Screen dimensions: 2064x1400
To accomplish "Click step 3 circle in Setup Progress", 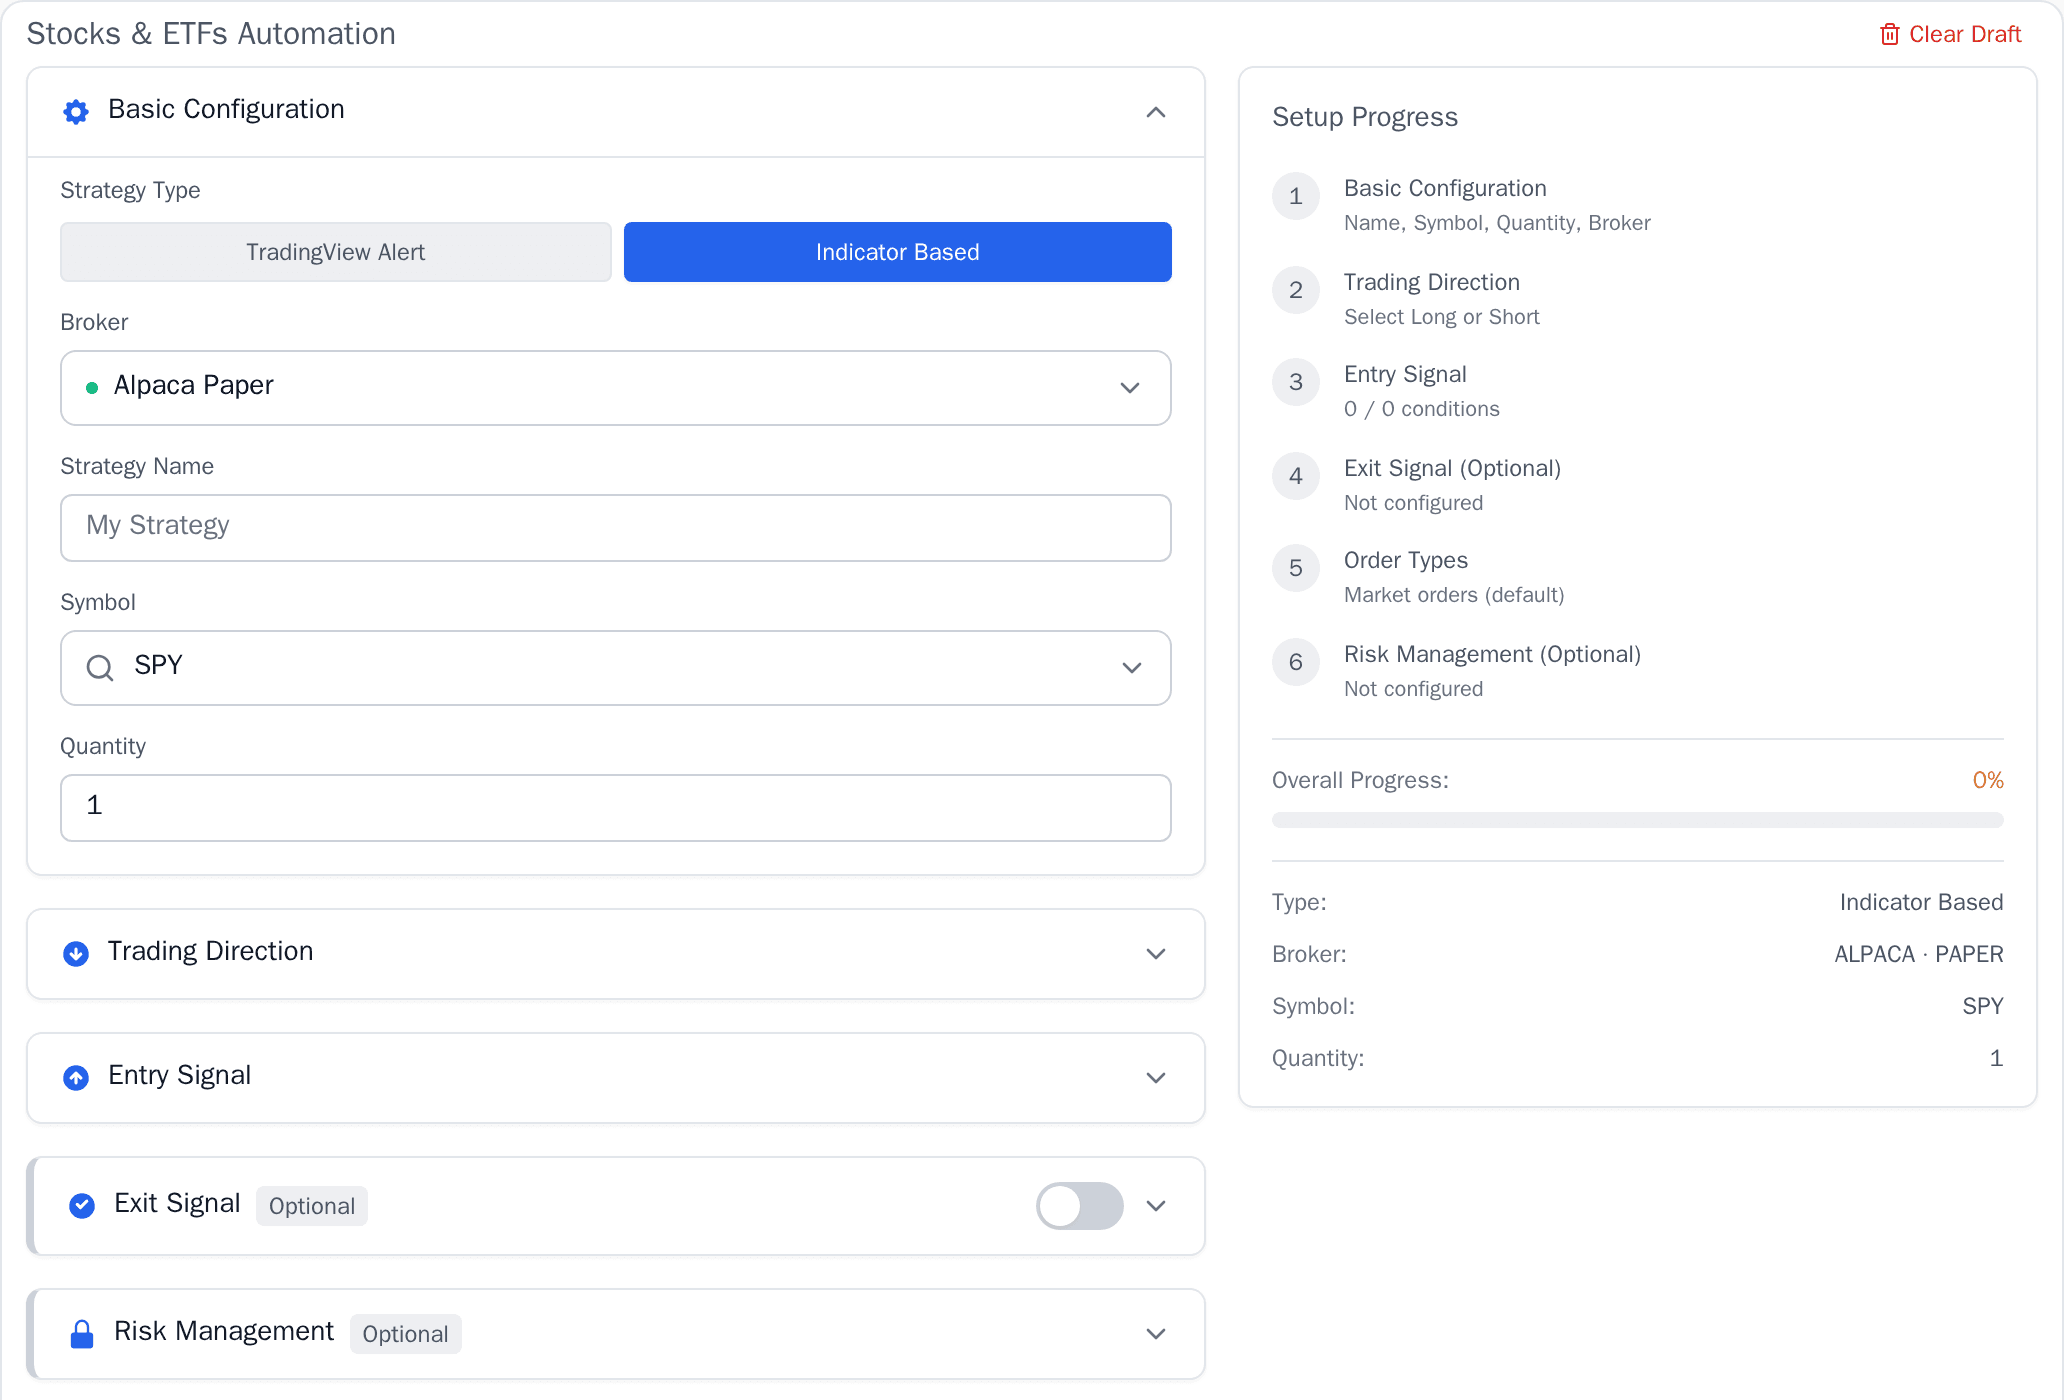I will click(1296, 382).
